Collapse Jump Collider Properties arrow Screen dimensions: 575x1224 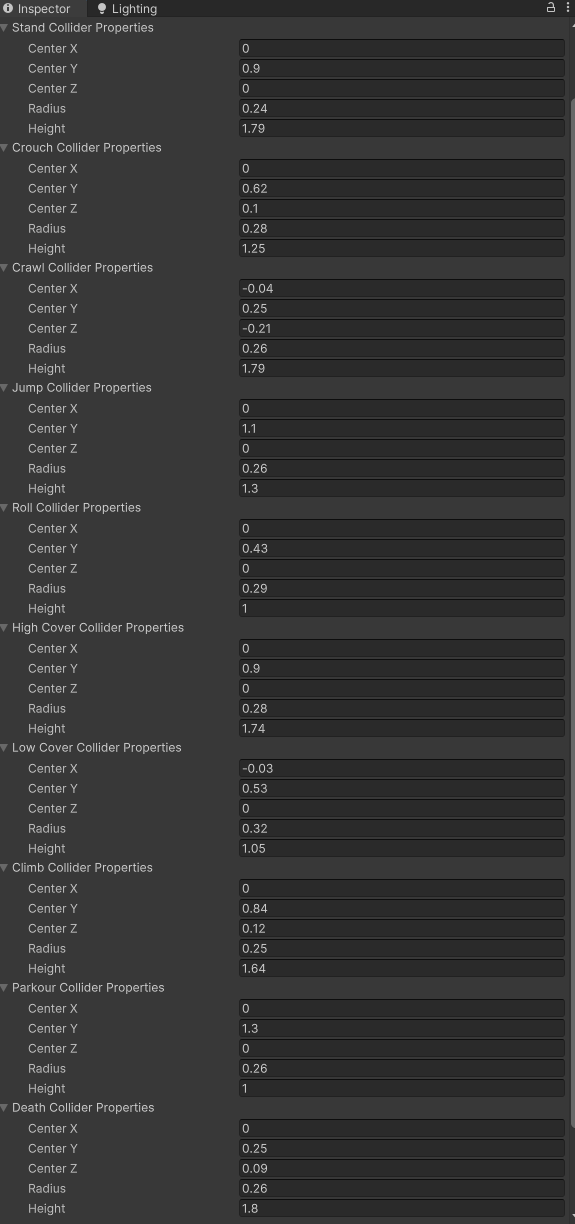point(5,388)
